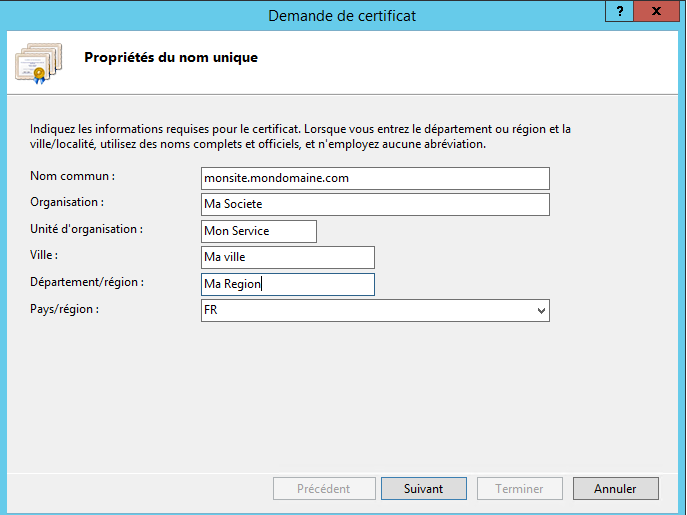The width and height of the screenshot is (687, 515).
Task: Open help with the question mark button
Action: click(x=619, y=11)
